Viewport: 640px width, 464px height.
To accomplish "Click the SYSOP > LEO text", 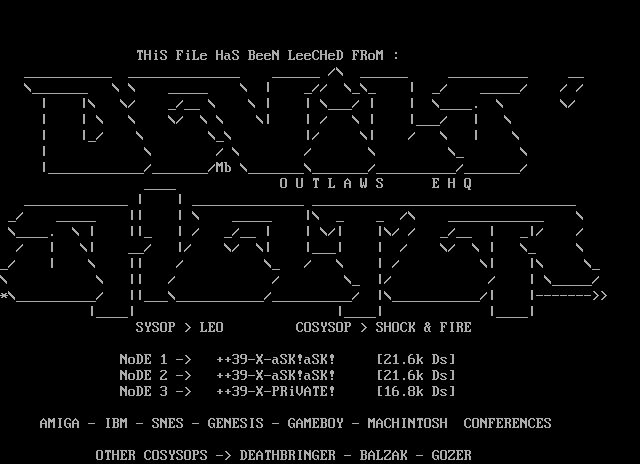I will (x=179, y=327).
